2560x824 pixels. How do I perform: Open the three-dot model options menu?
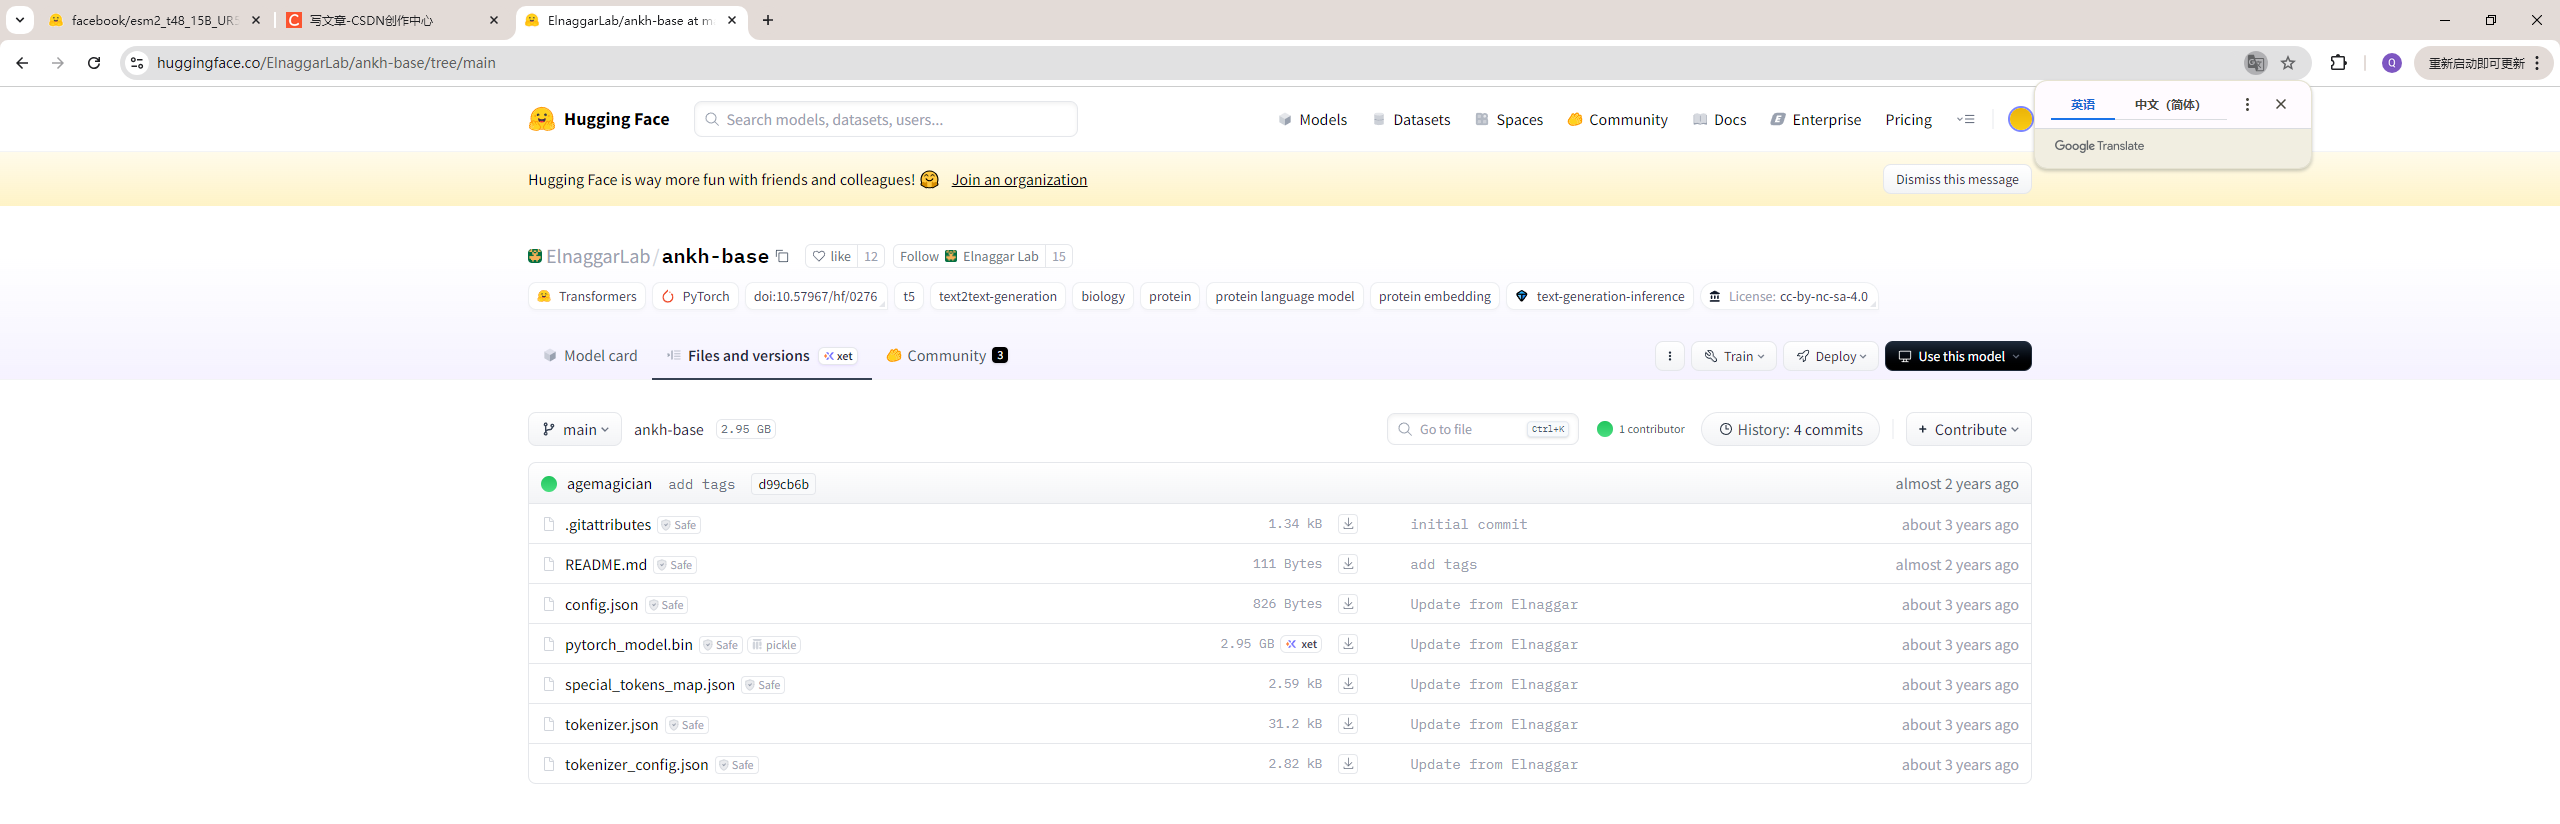(1669, 356)
